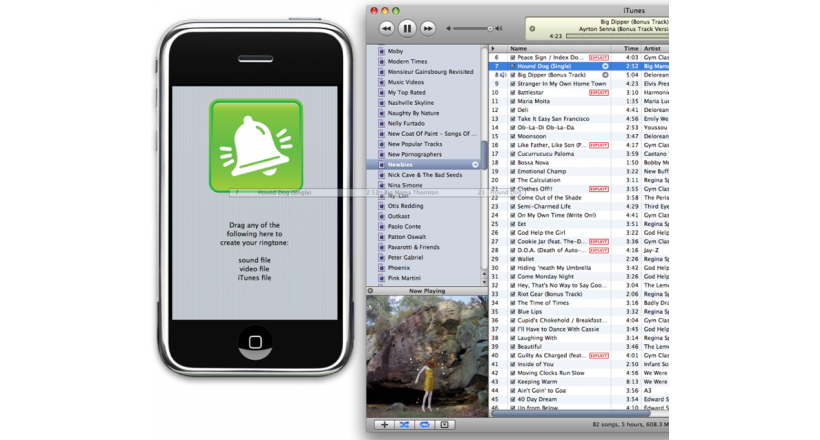Select the Peter Gabriel playlist icon
The height and width of the screenshot is (440, 820).
pos(381,257)
